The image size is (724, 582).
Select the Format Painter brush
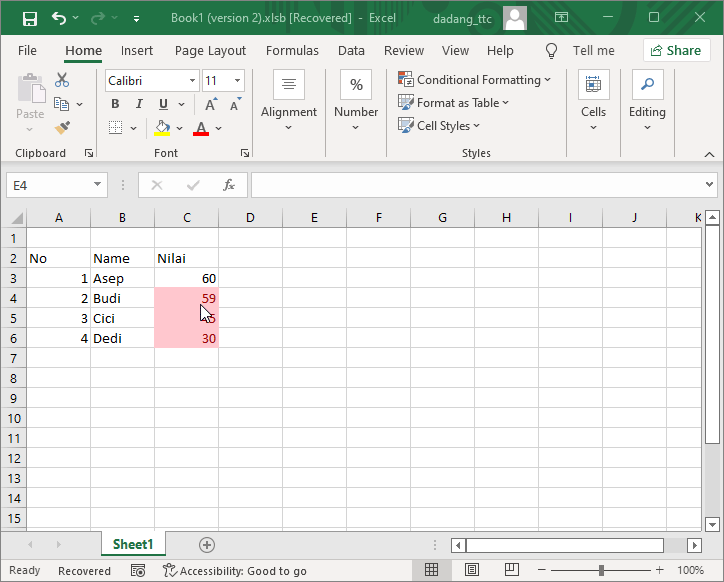pos(62,127)
